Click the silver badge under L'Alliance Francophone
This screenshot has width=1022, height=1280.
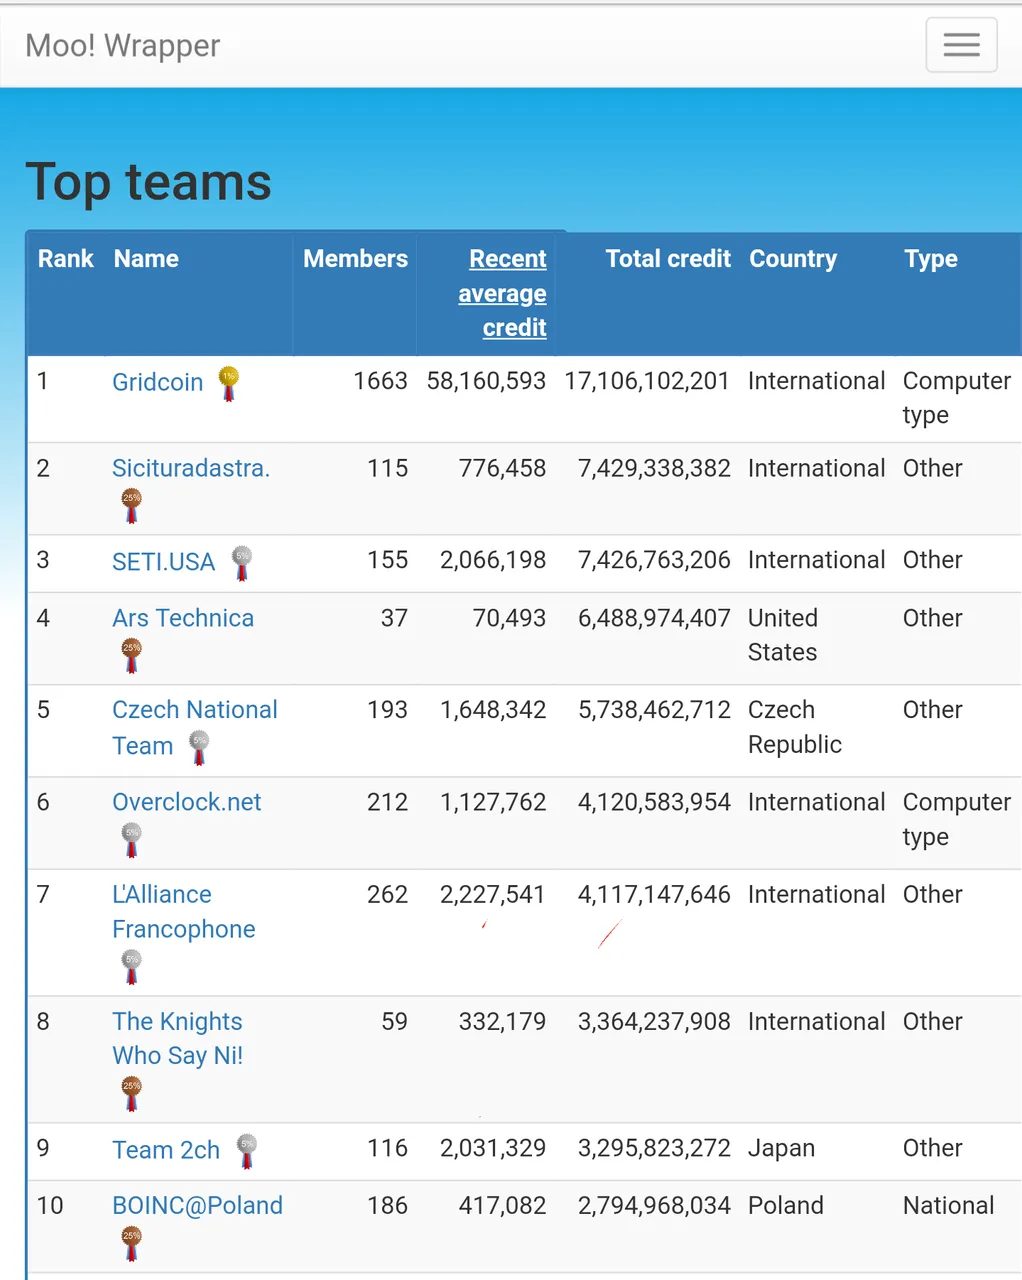click(x=131, y=967)
